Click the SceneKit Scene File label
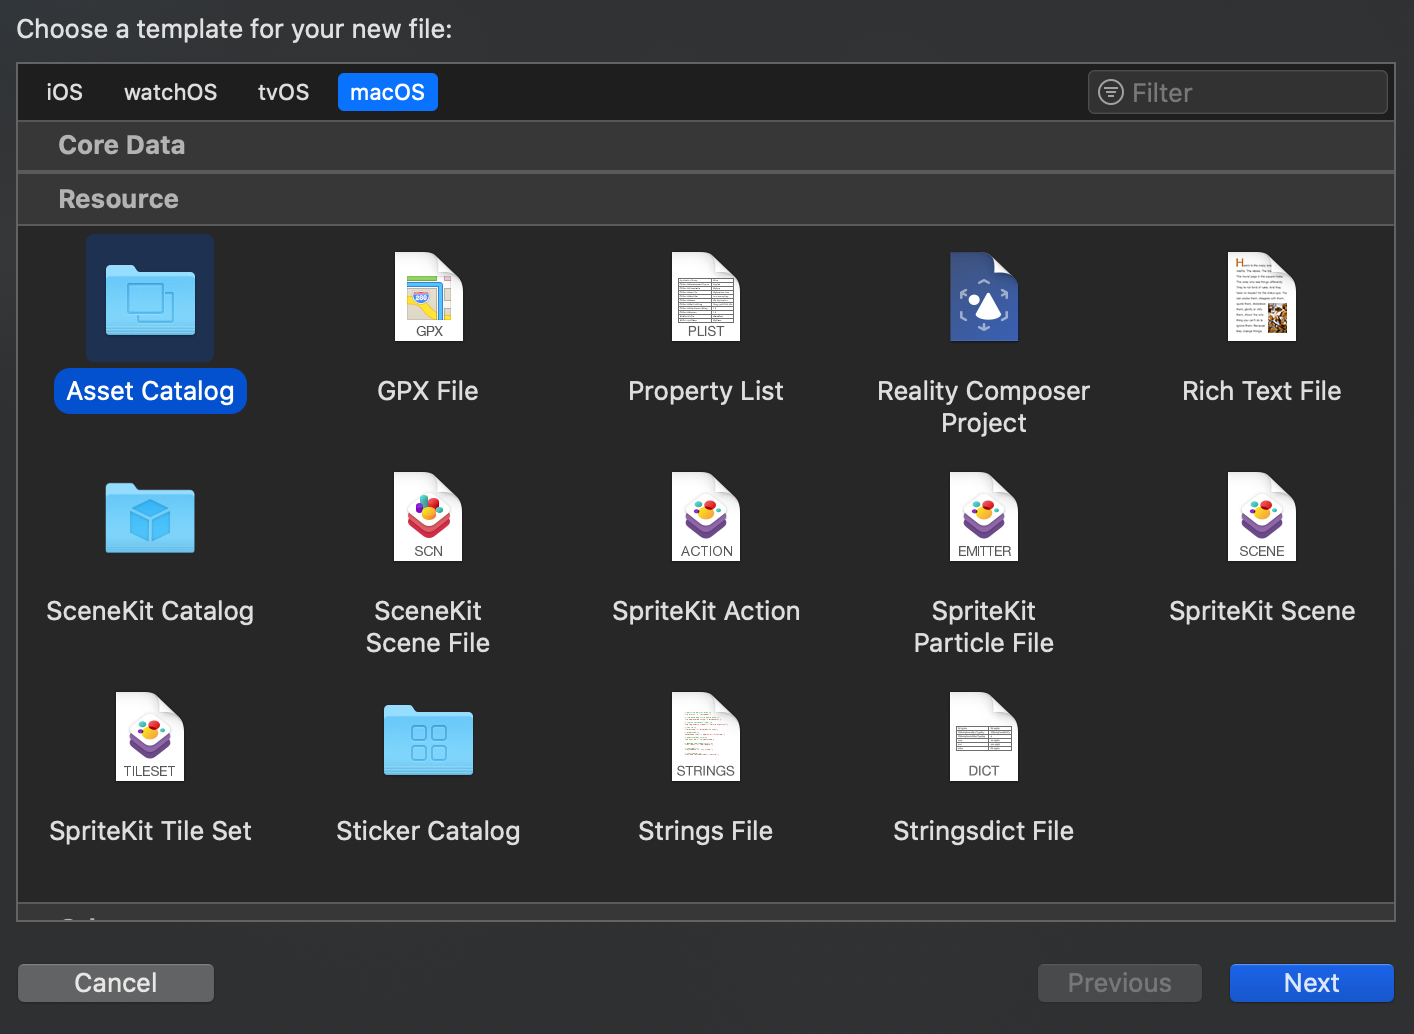This screenshot has height=1034, width=1414. tap(428, 627)
